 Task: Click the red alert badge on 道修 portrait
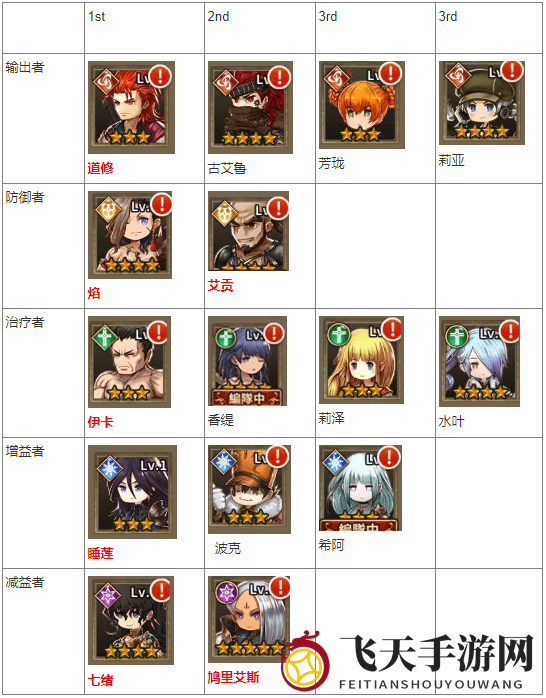tap(160, 76)
